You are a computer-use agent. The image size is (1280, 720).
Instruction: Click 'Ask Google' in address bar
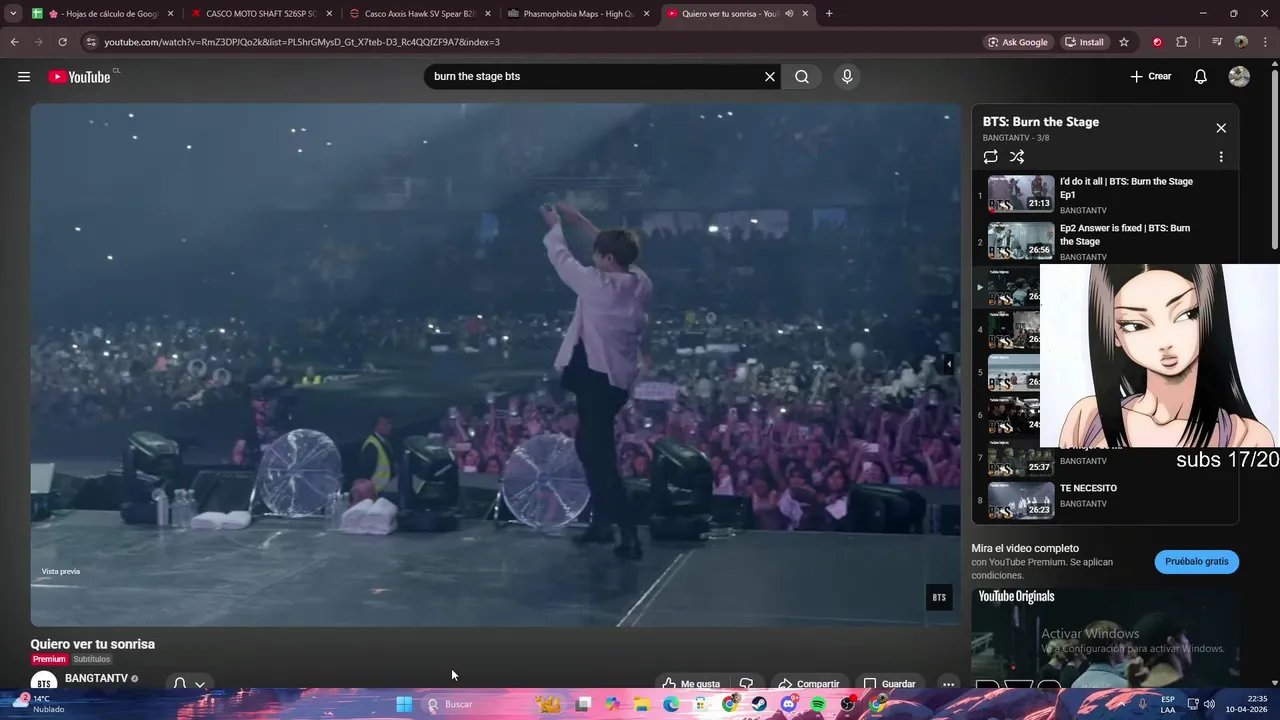(1018, 42)
